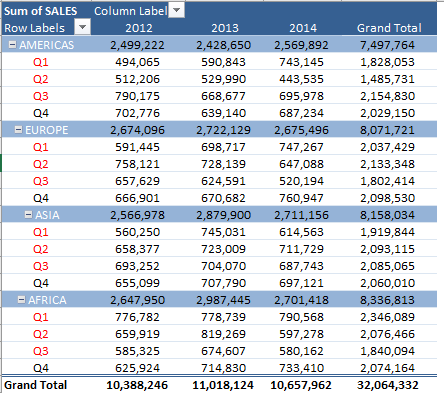The image size is (444, 393).
Task: Select AFRICA grand total 8,336,813
Action: pos(387,300)
